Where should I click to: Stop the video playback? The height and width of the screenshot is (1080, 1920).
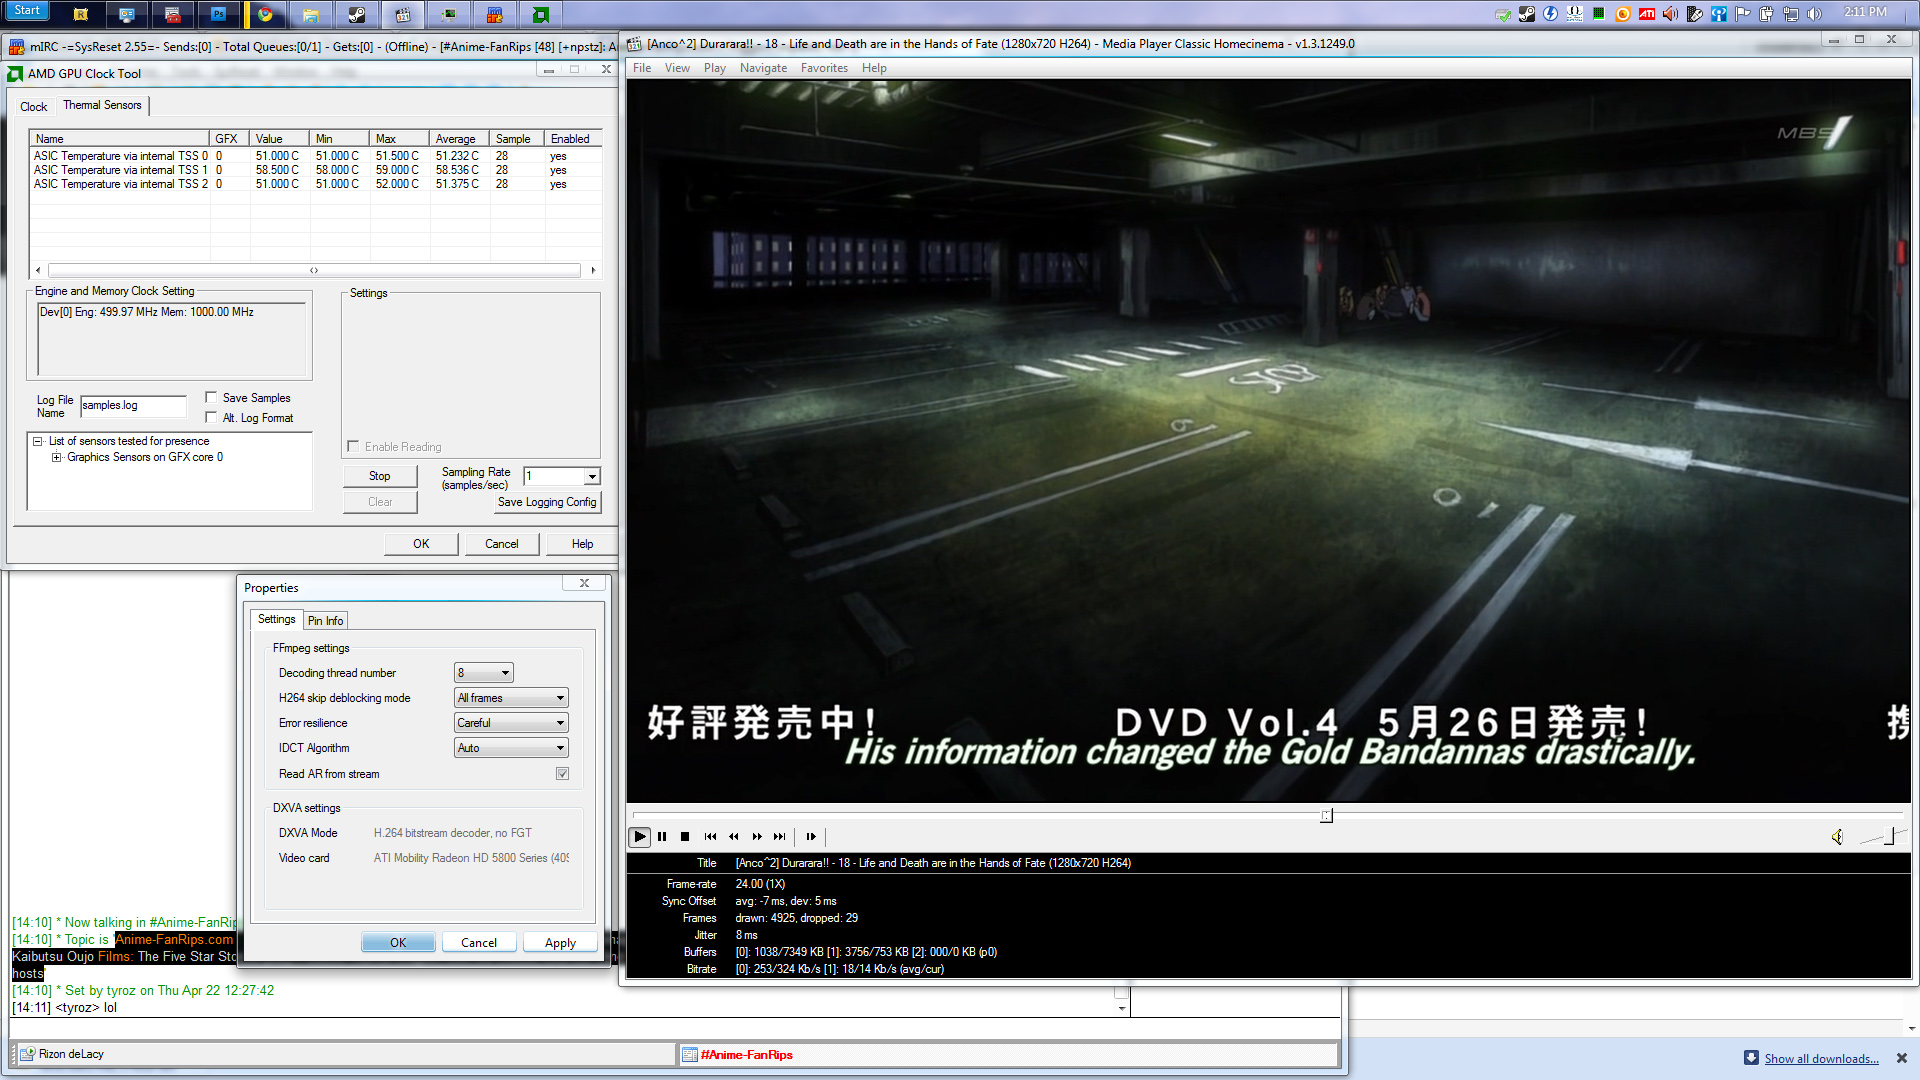click(x=685, y=837)
